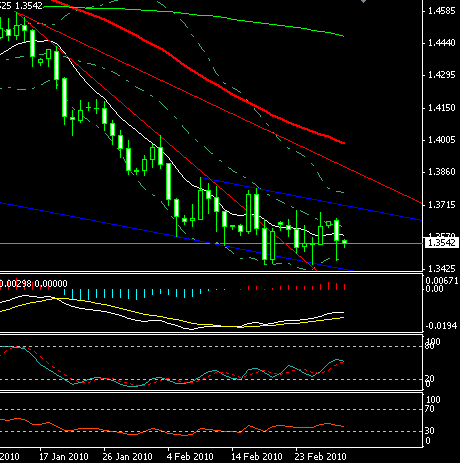The width and height of the screenshot is (460, 463).
Task: Click the highlighted current price tag 1.3542
Action: [441, 243]
